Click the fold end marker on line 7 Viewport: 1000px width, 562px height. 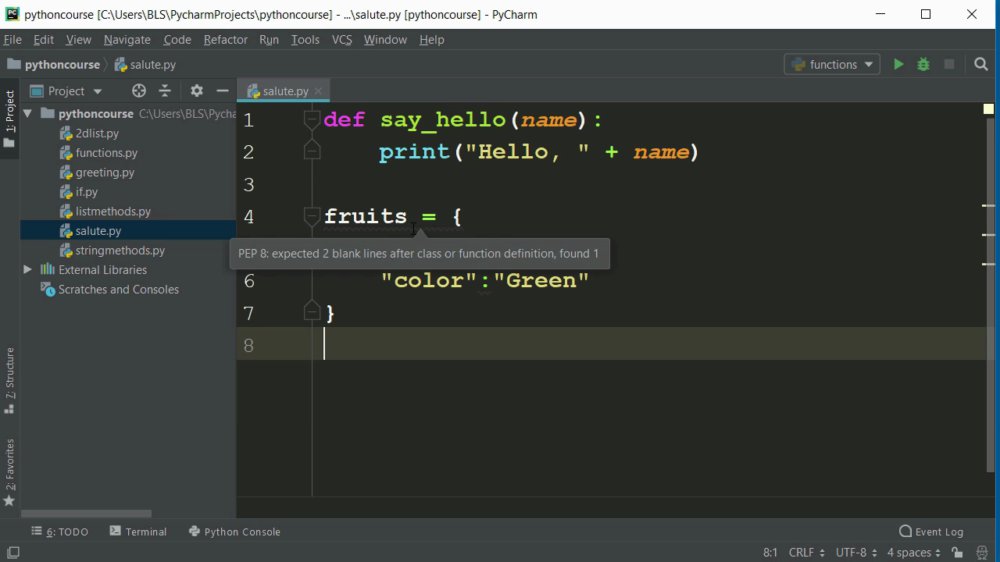click(311, 312)
